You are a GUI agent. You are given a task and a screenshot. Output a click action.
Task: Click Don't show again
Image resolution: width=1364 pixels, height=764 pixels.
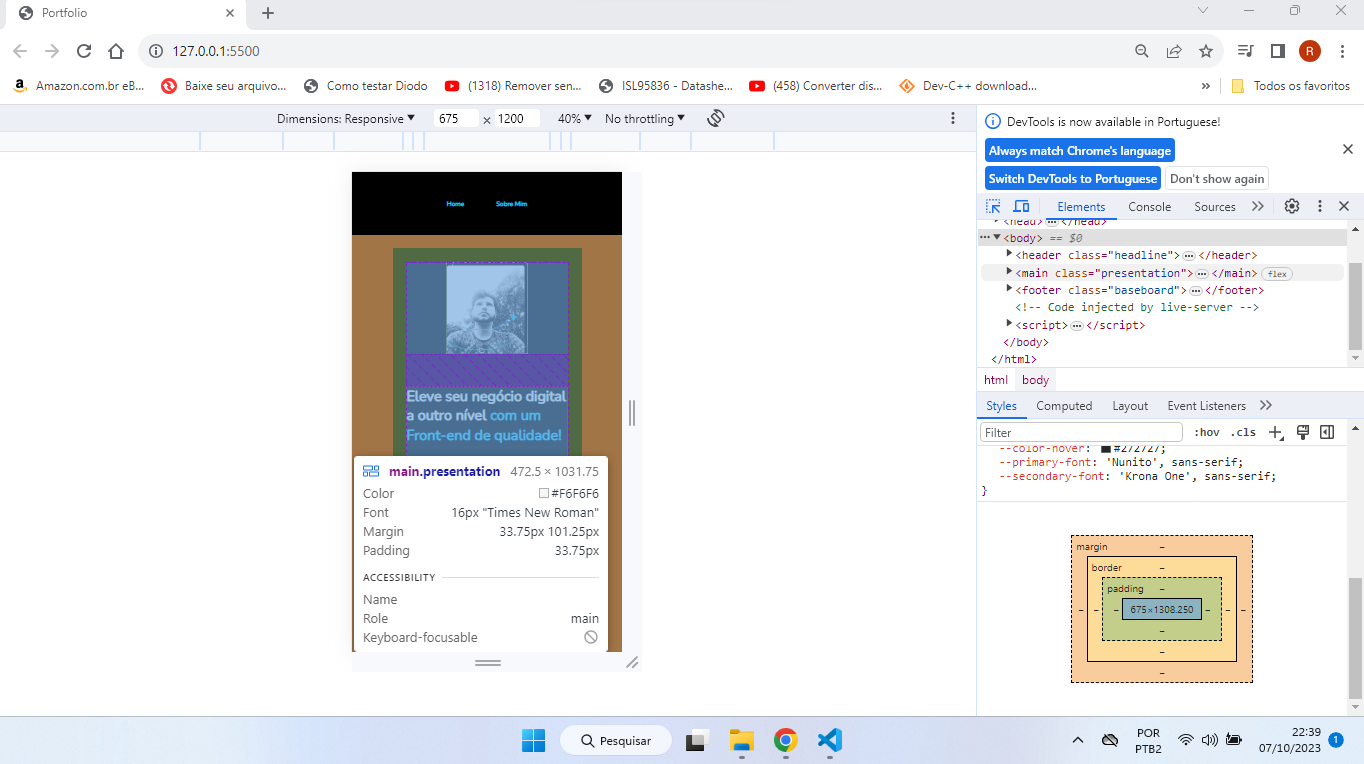(1217, 179)
